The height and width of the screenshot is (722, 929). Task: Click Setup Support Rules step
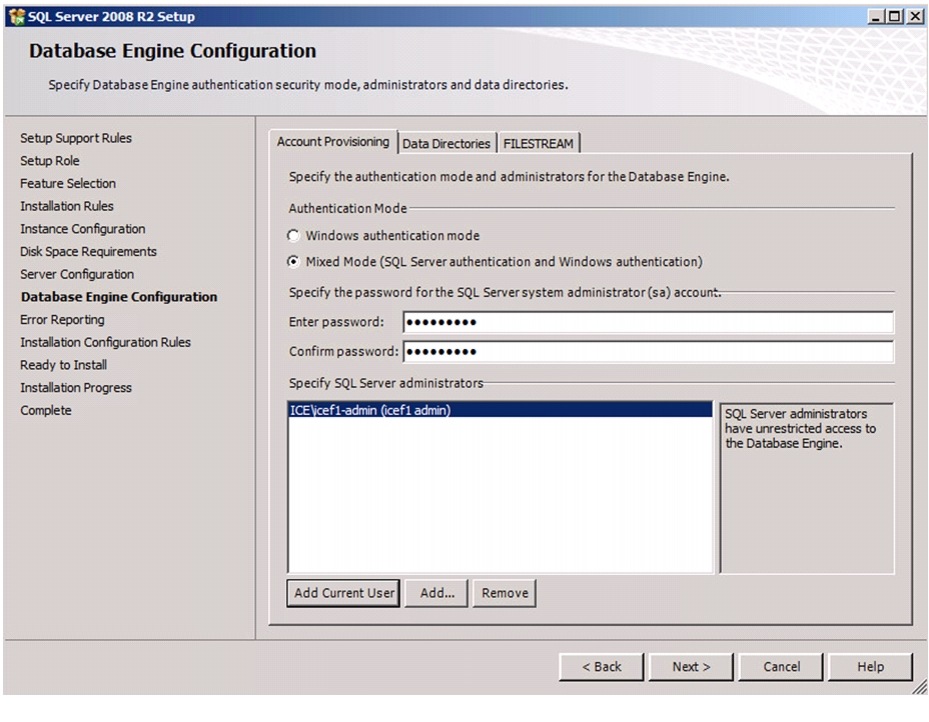click(76, 138)
